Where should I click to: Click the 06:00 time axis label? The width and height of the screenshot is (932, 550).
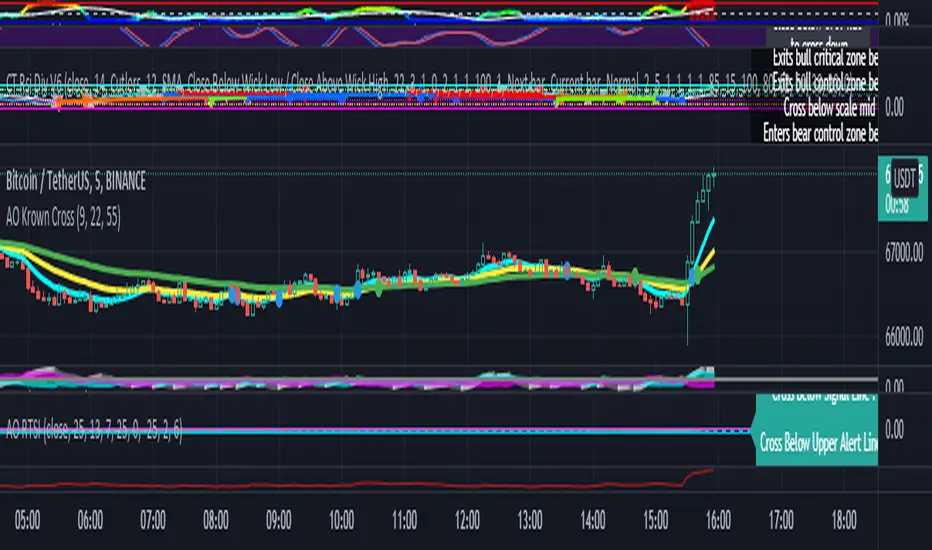(x=90, y=520)
